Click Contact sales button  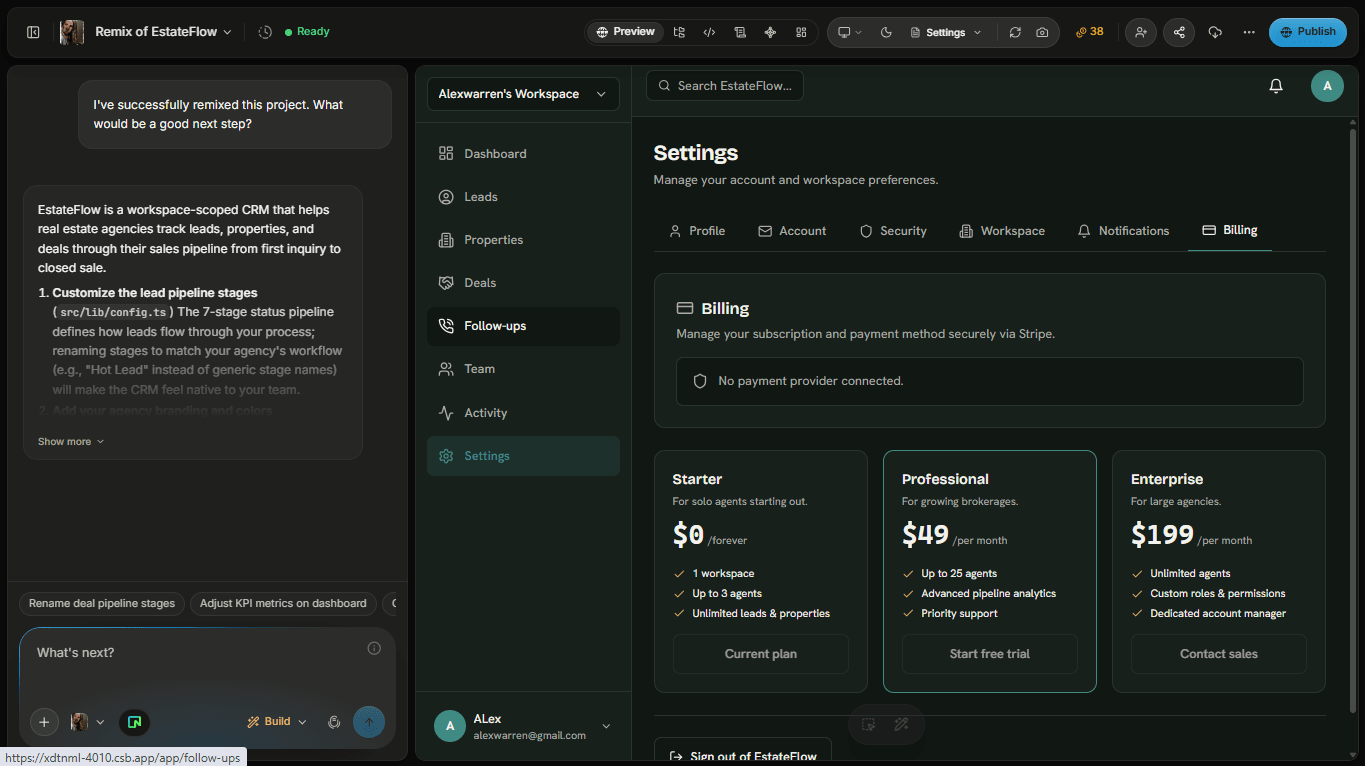click(x=1219, y=654)
